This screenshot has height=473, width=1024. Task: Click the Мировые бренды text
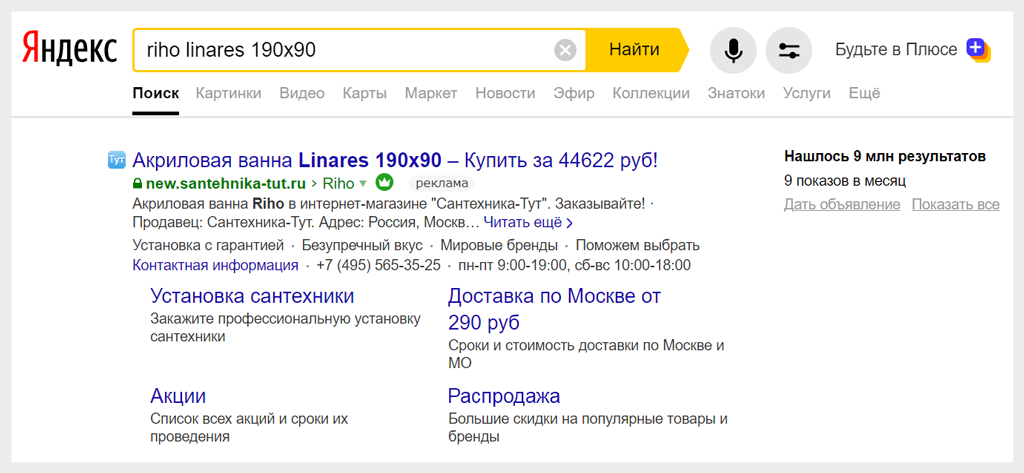tap(499, 246)
